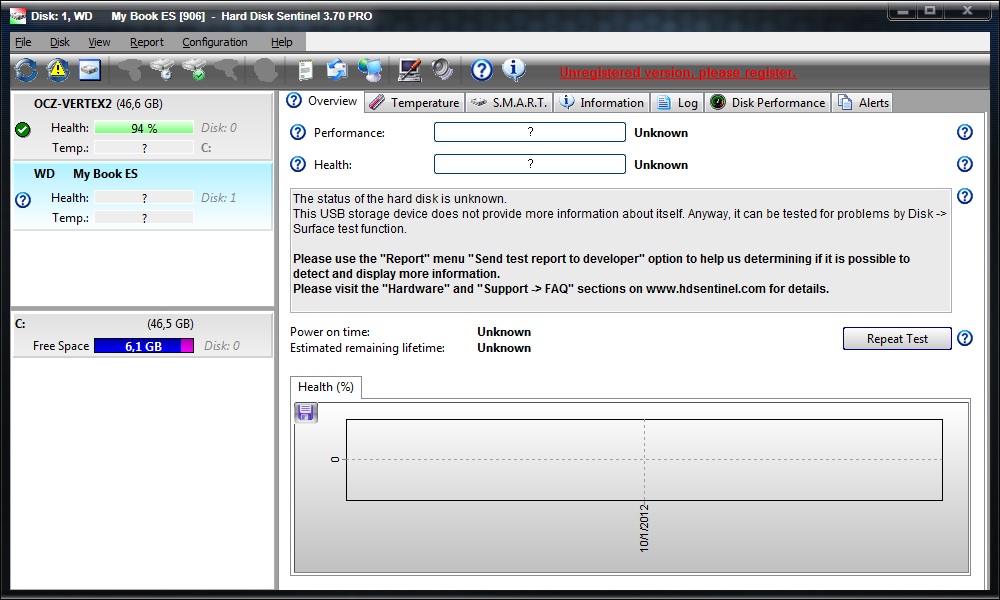Screen dimensions: 1000x600
Task: Click the blue info bubble toolbar icon
Action: tap(513, 70)
